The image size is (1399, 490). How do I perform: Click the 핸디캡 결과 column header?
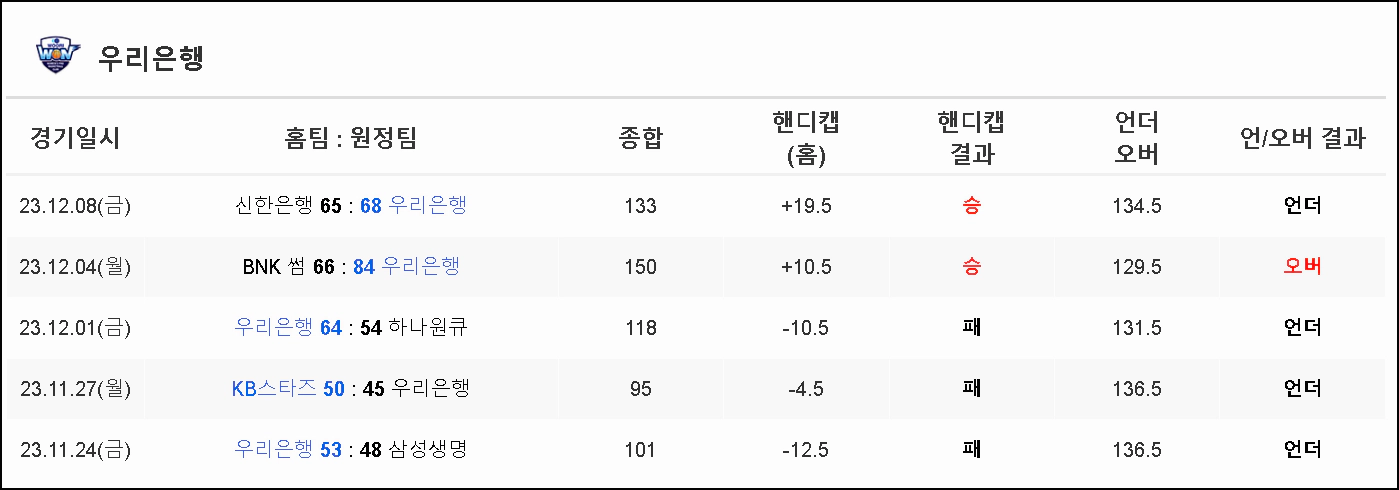pyautogui.click(x=971, y=138)
